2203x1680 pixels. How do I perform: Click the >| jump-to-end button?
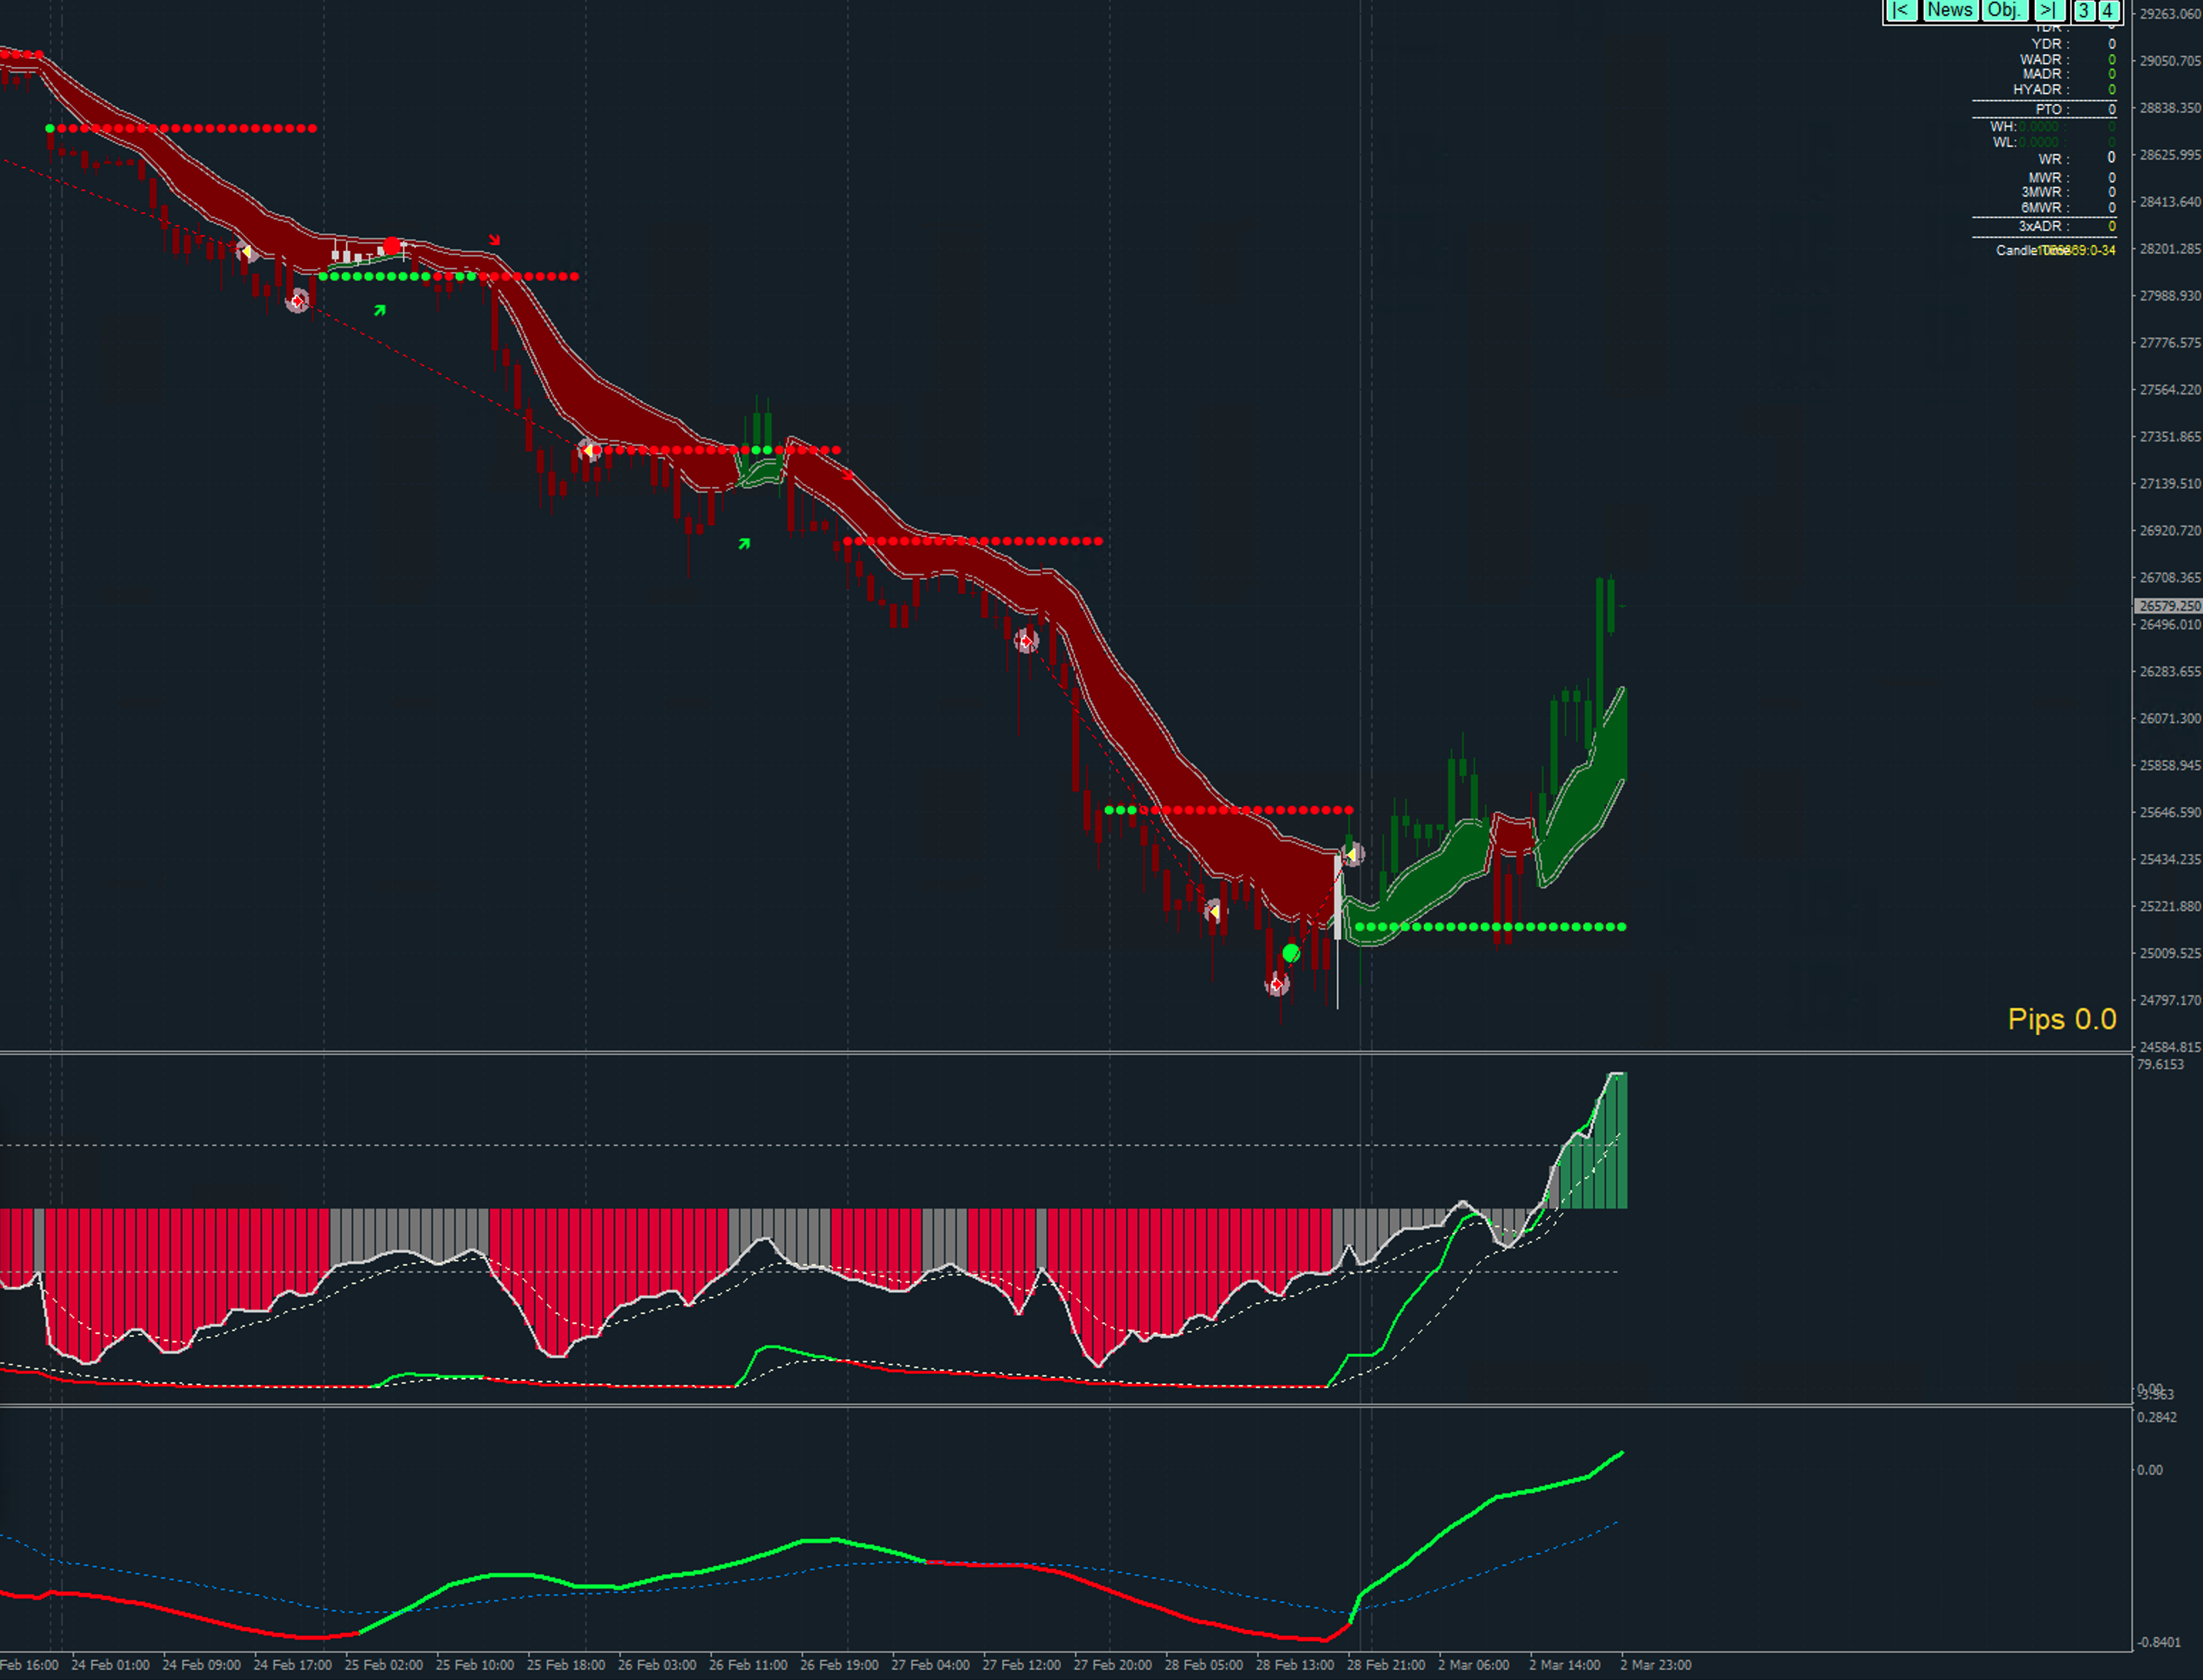tap(2047, 10)
